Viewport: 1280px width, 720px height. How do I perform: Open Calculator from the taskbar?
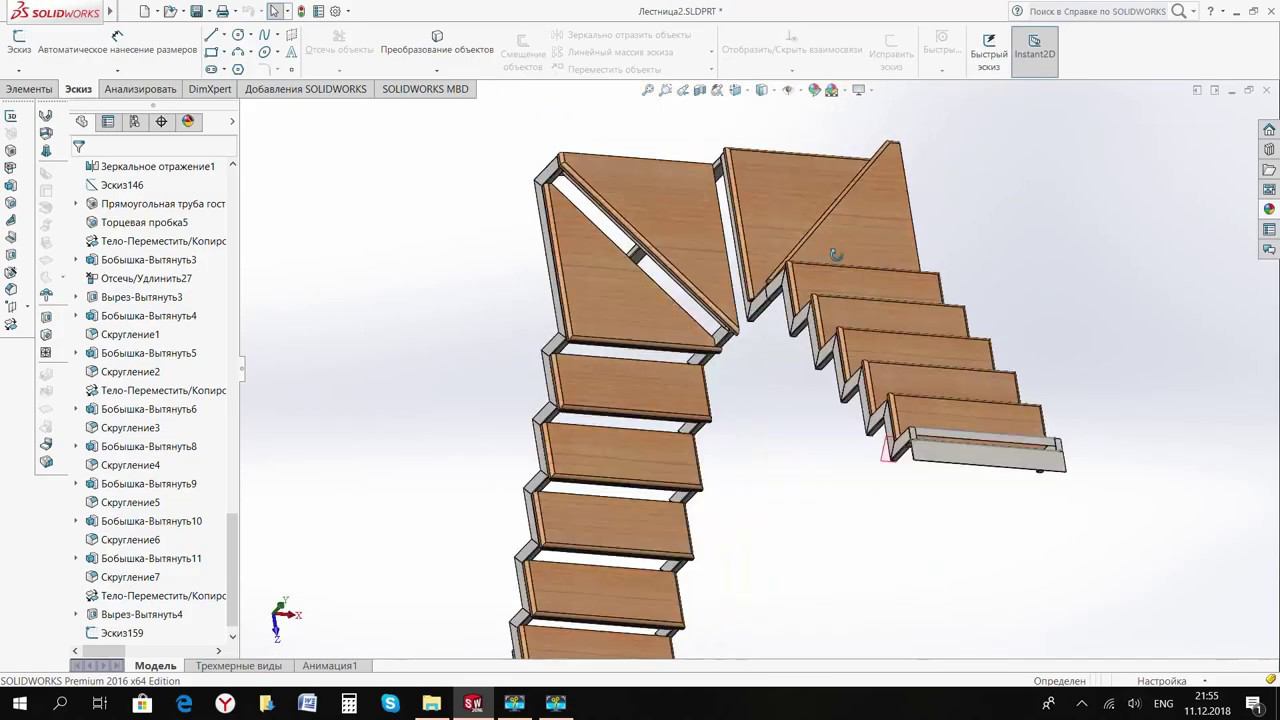point(349,704)
